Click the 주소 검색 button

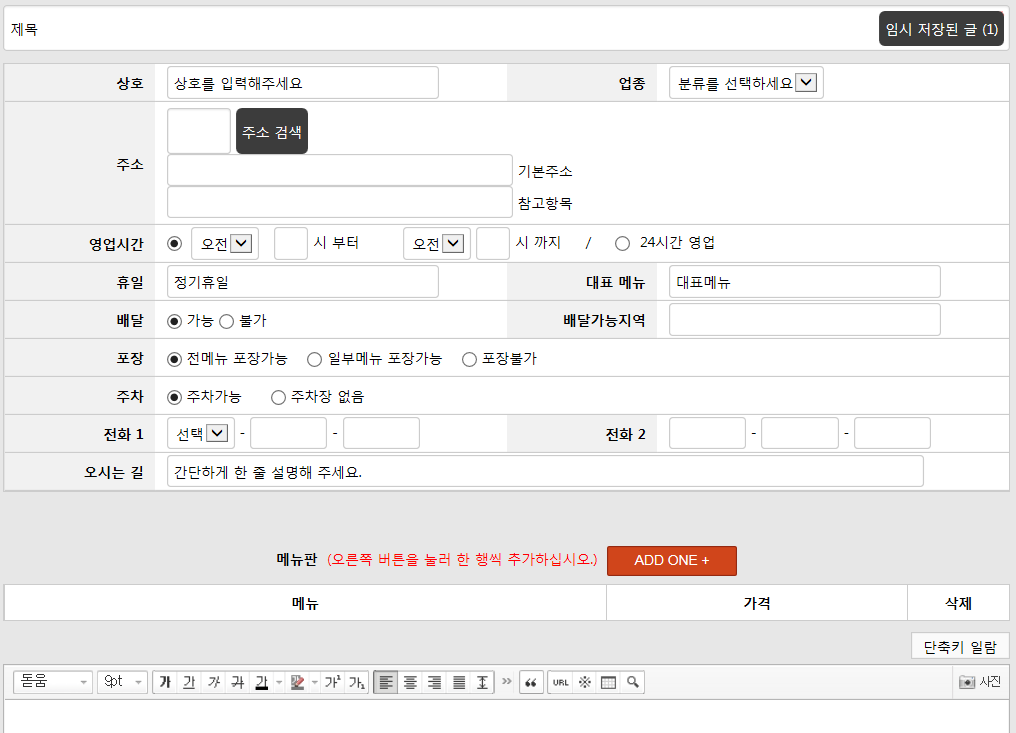tap(272, 131)
